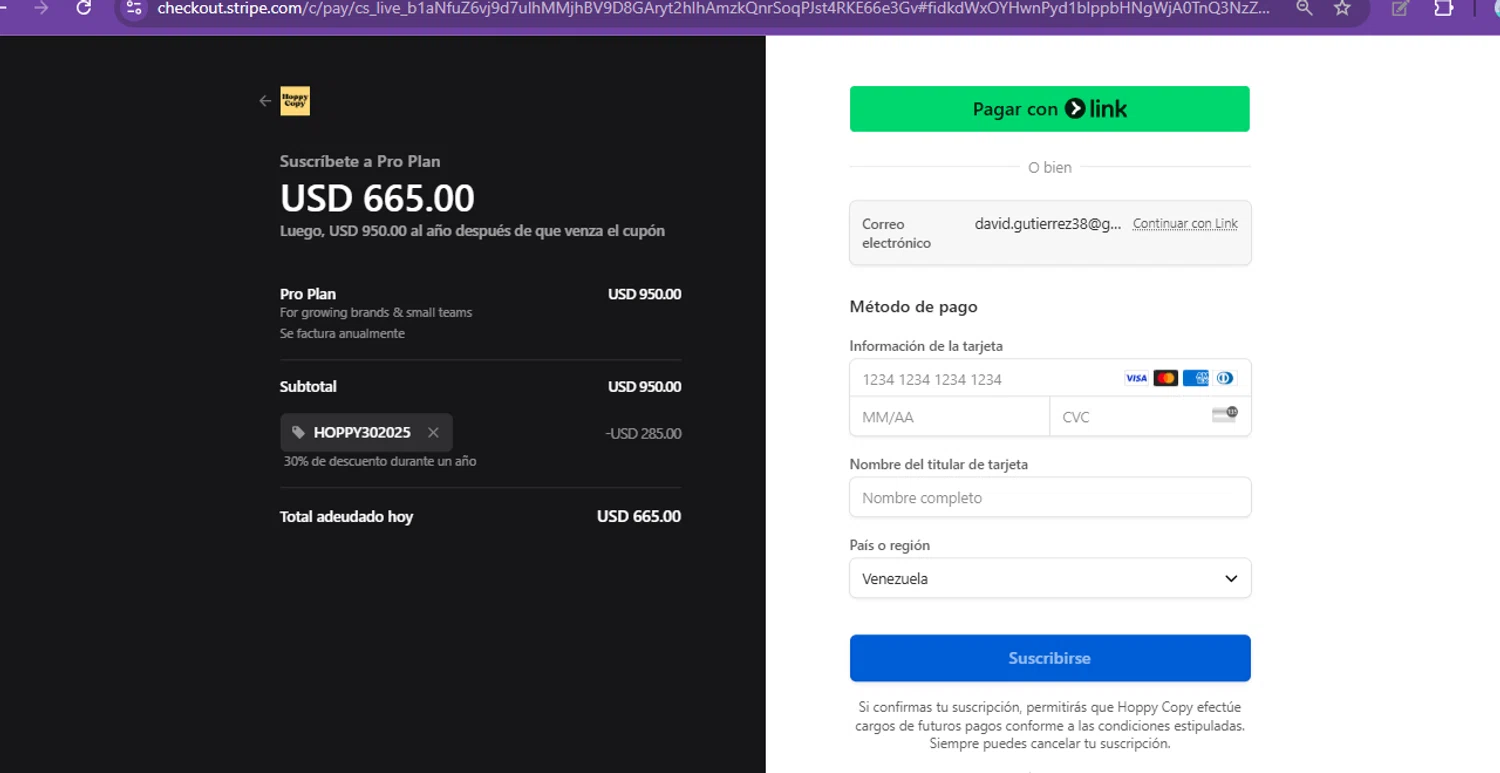Click the Mastercard icon
1500x773 pixels.
click(1165, 378)
